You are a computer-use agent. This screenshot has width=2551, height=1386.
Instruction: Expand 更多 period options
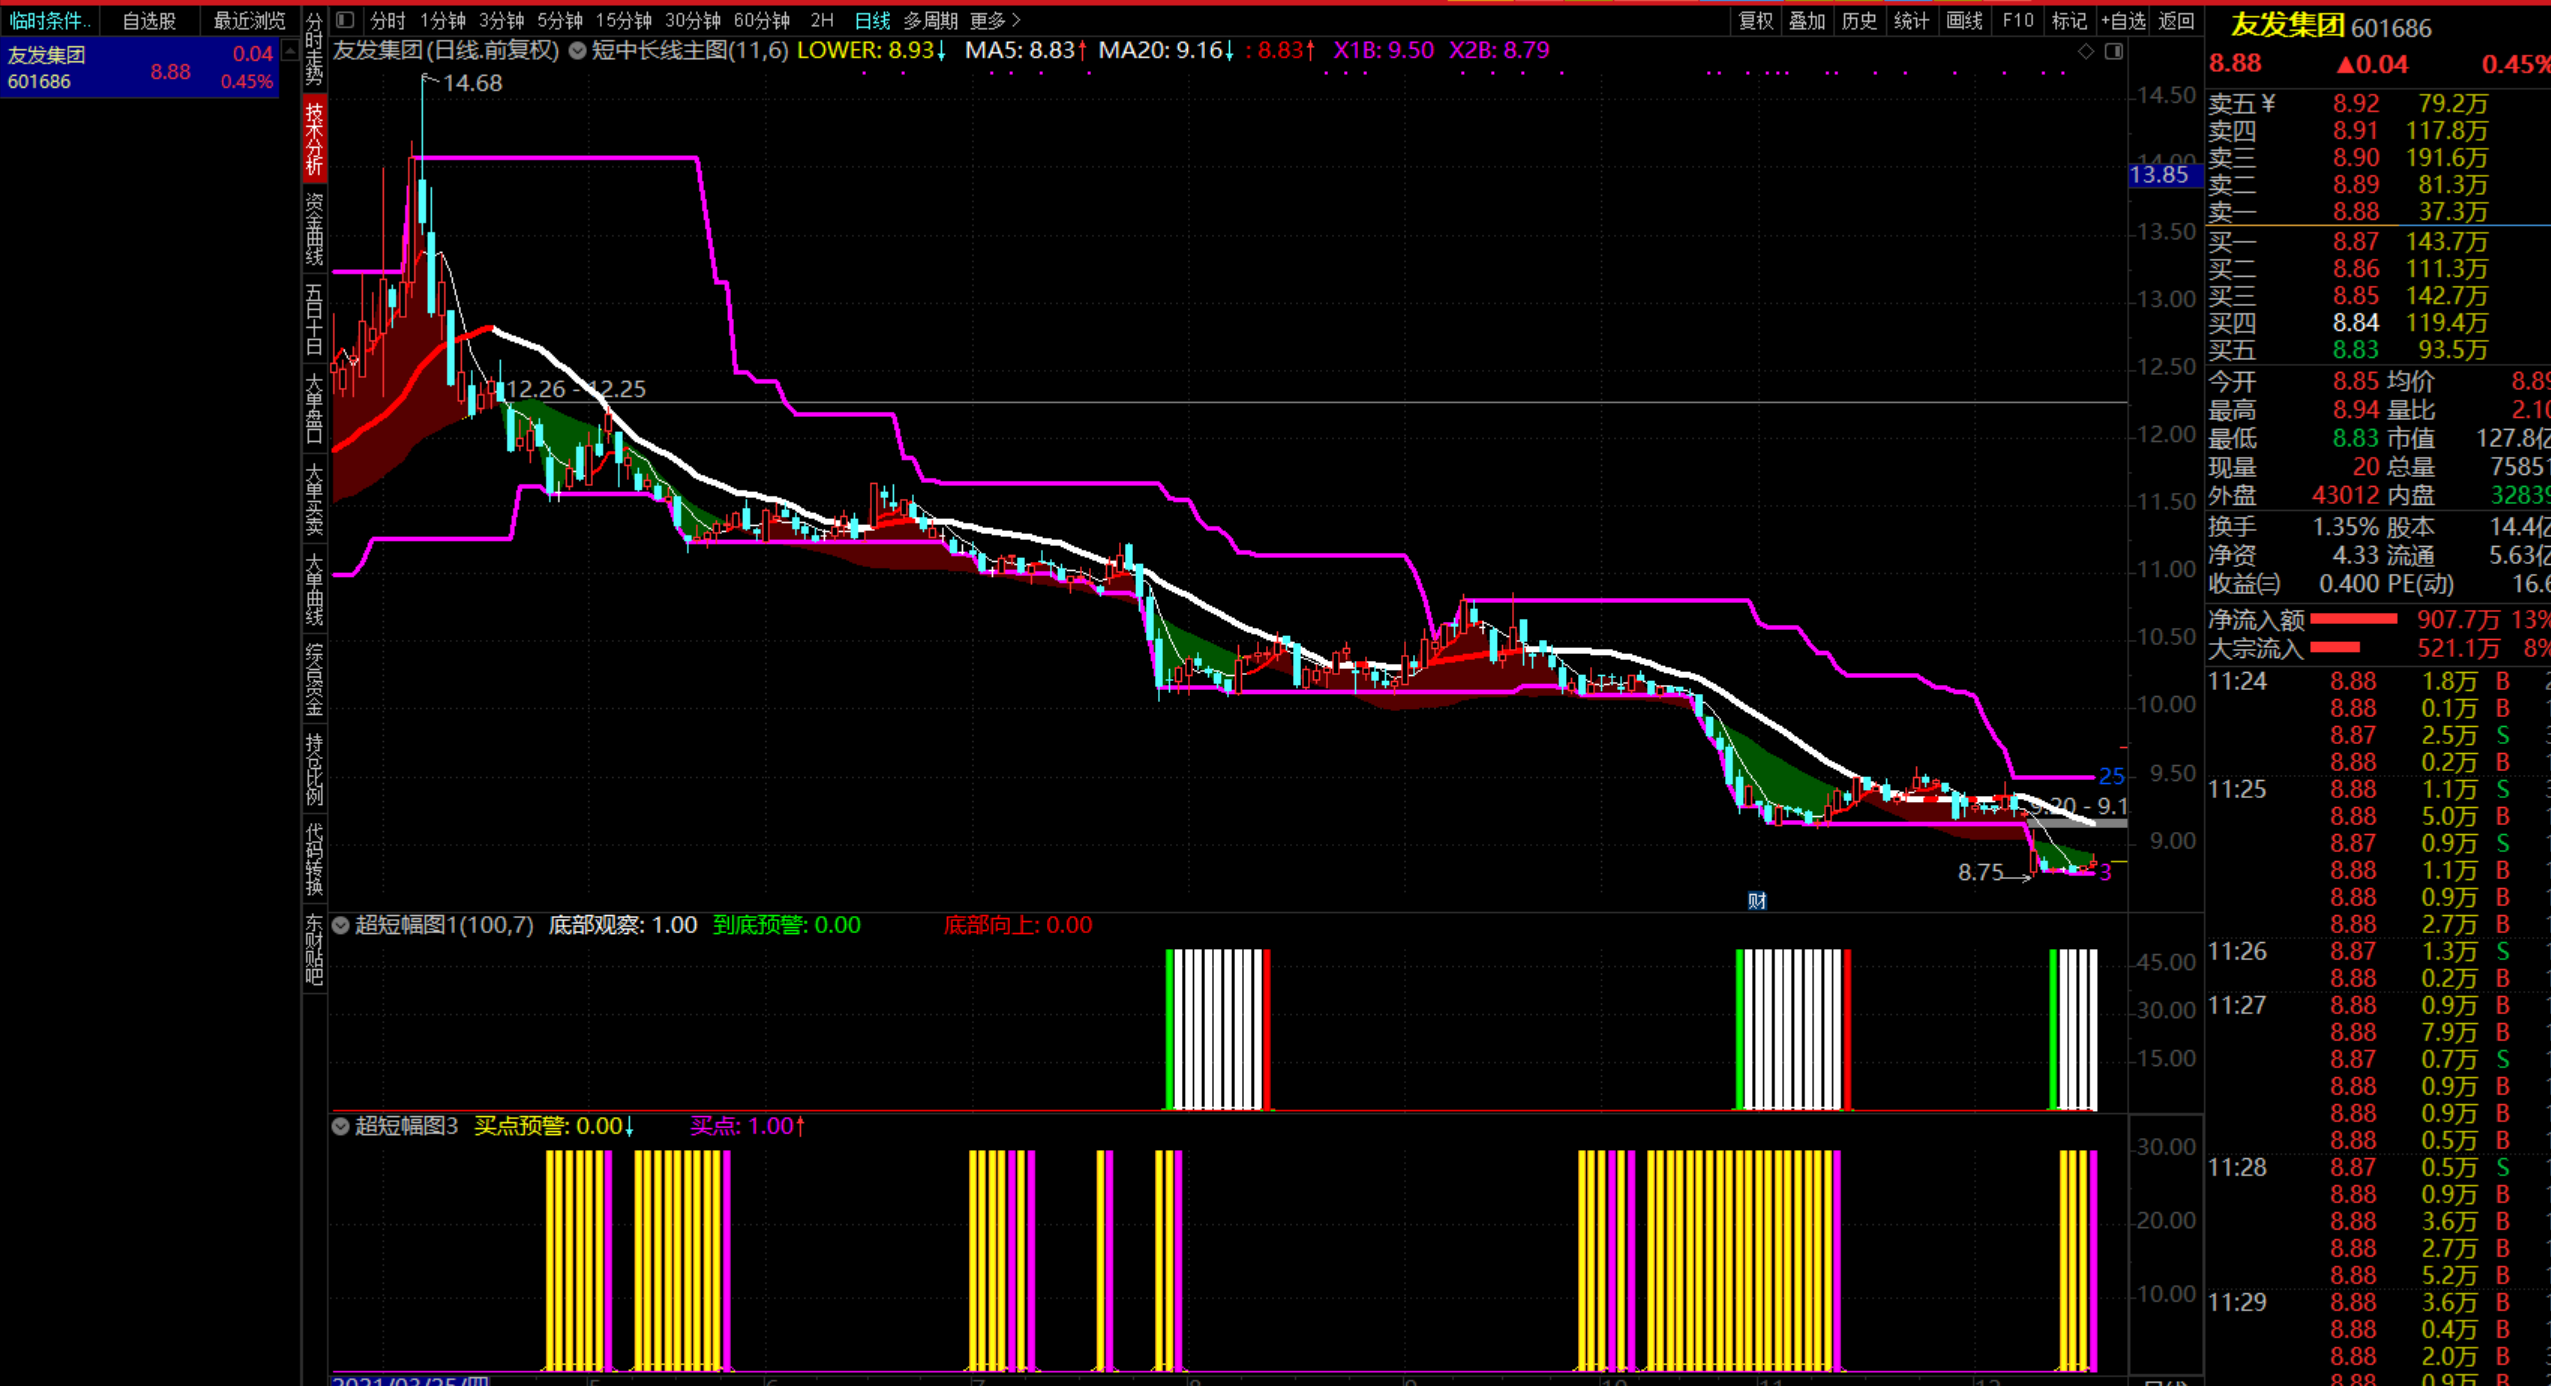click(995, 20)
